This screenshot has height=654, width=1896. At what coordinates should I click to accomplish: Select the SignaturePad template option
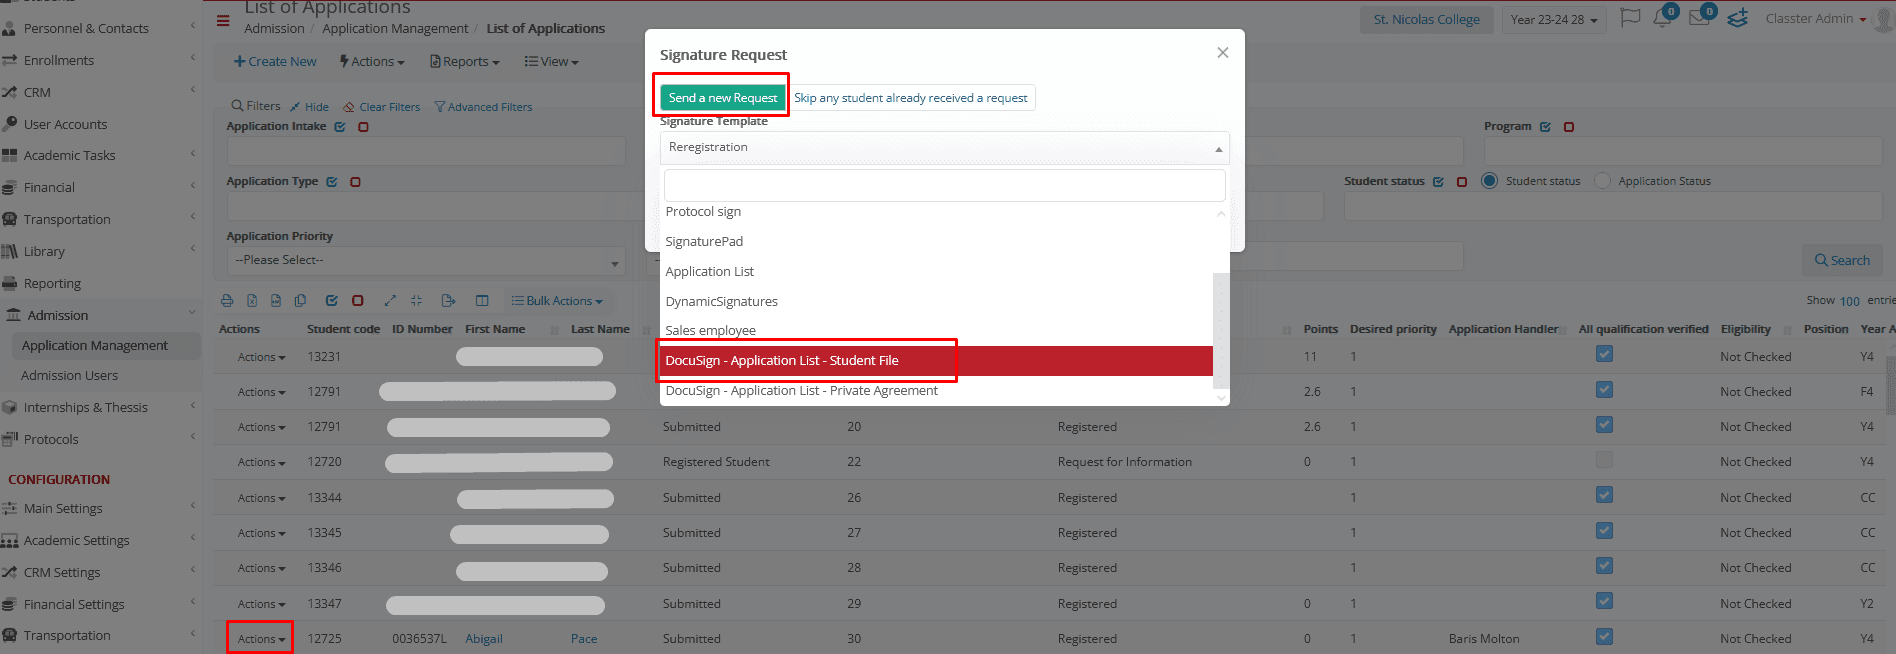(936, 241)
